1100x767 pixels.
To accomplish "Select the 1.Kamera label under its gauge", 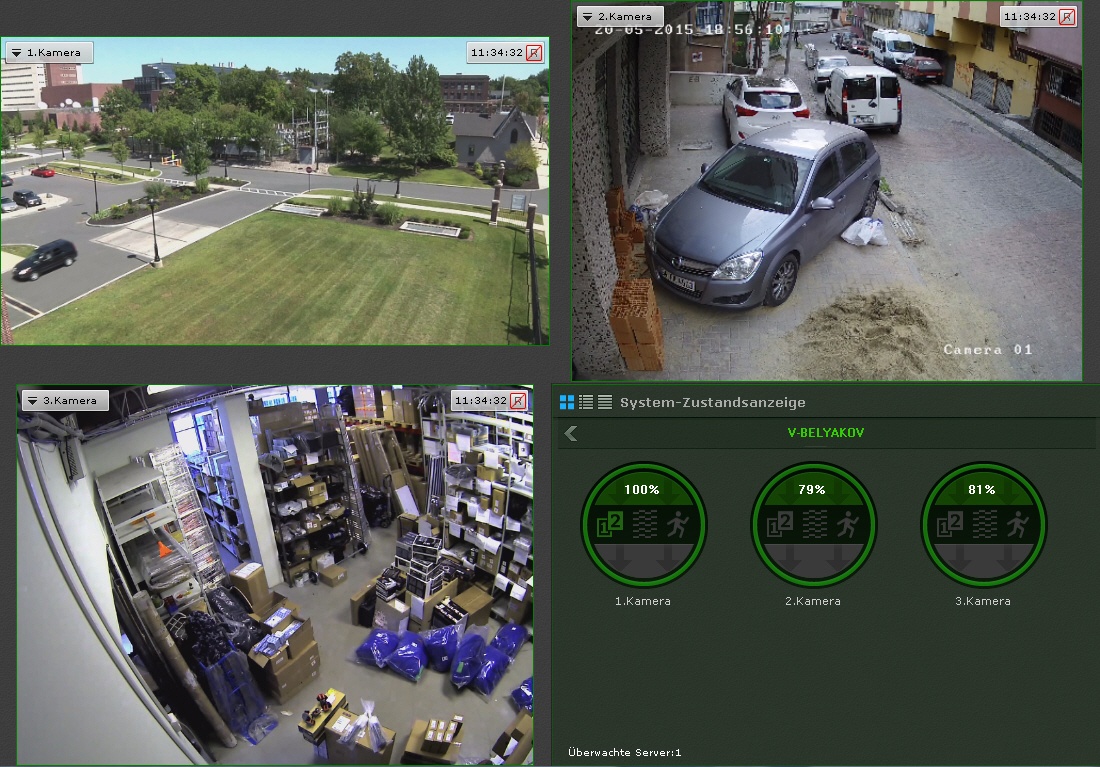I will [x=643, y=601].
